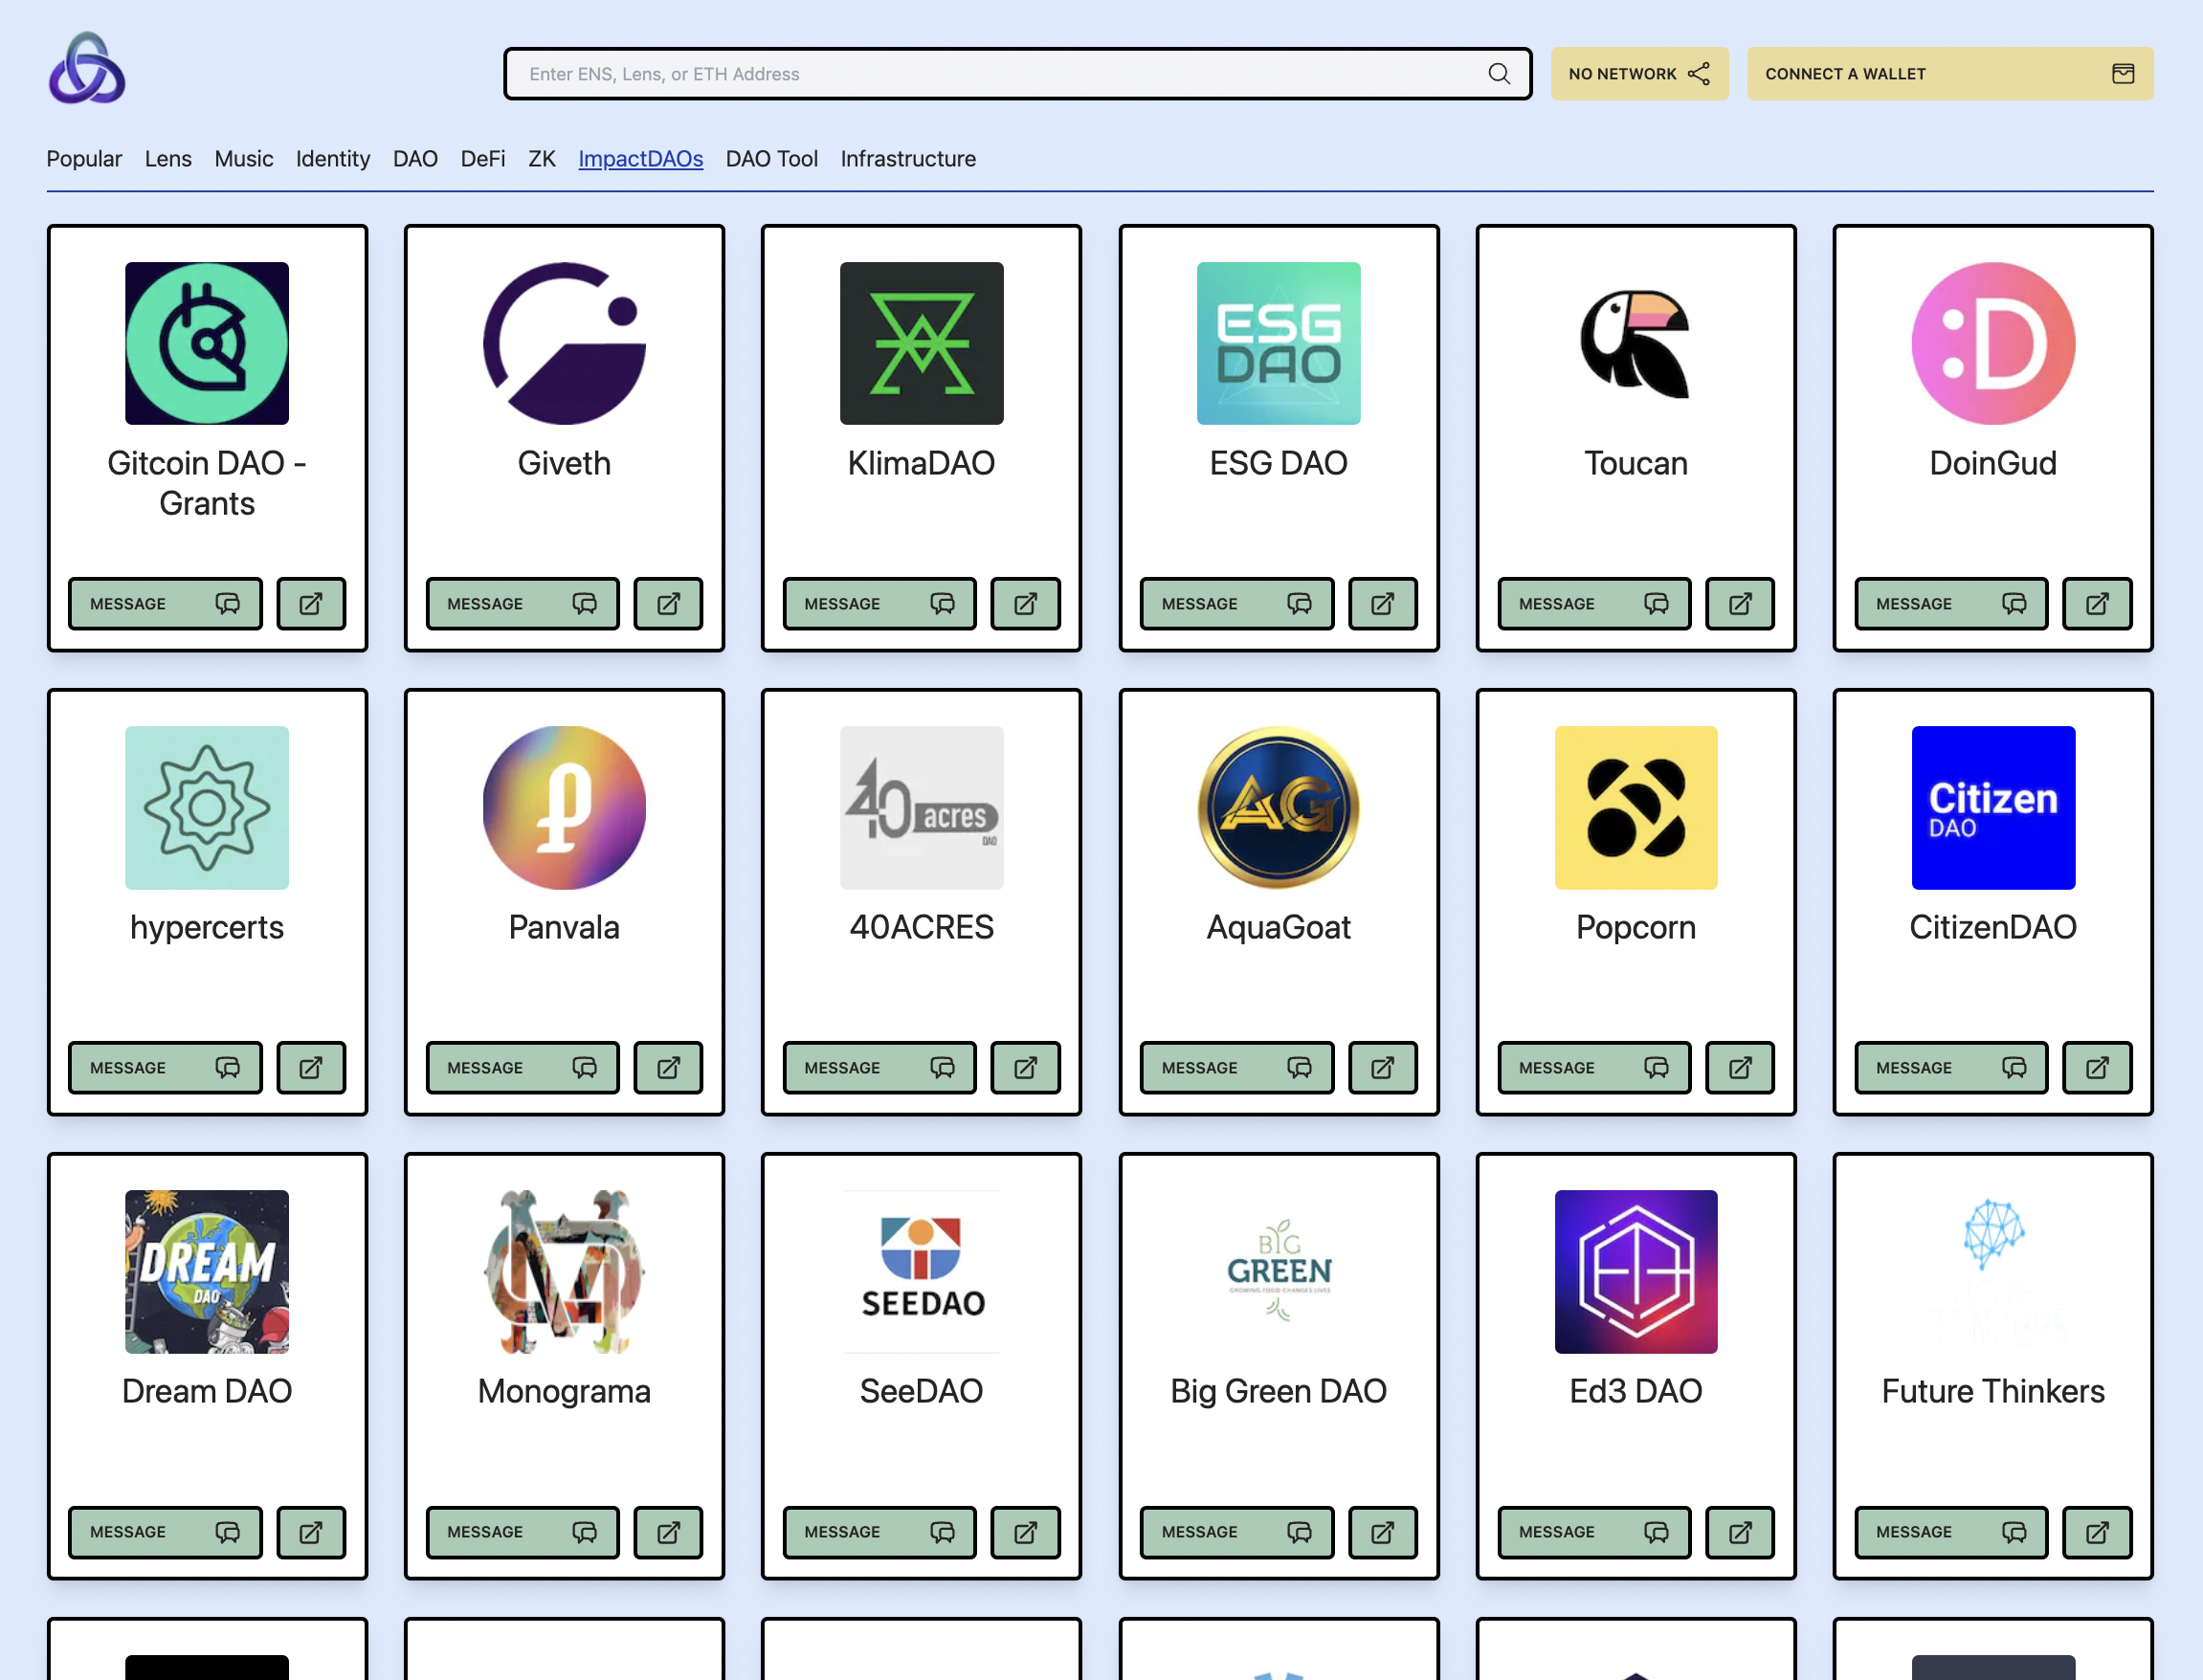Open external link for SeeDAO card
This screenshot has width=2203, height=1680.
[1025, 1531]
